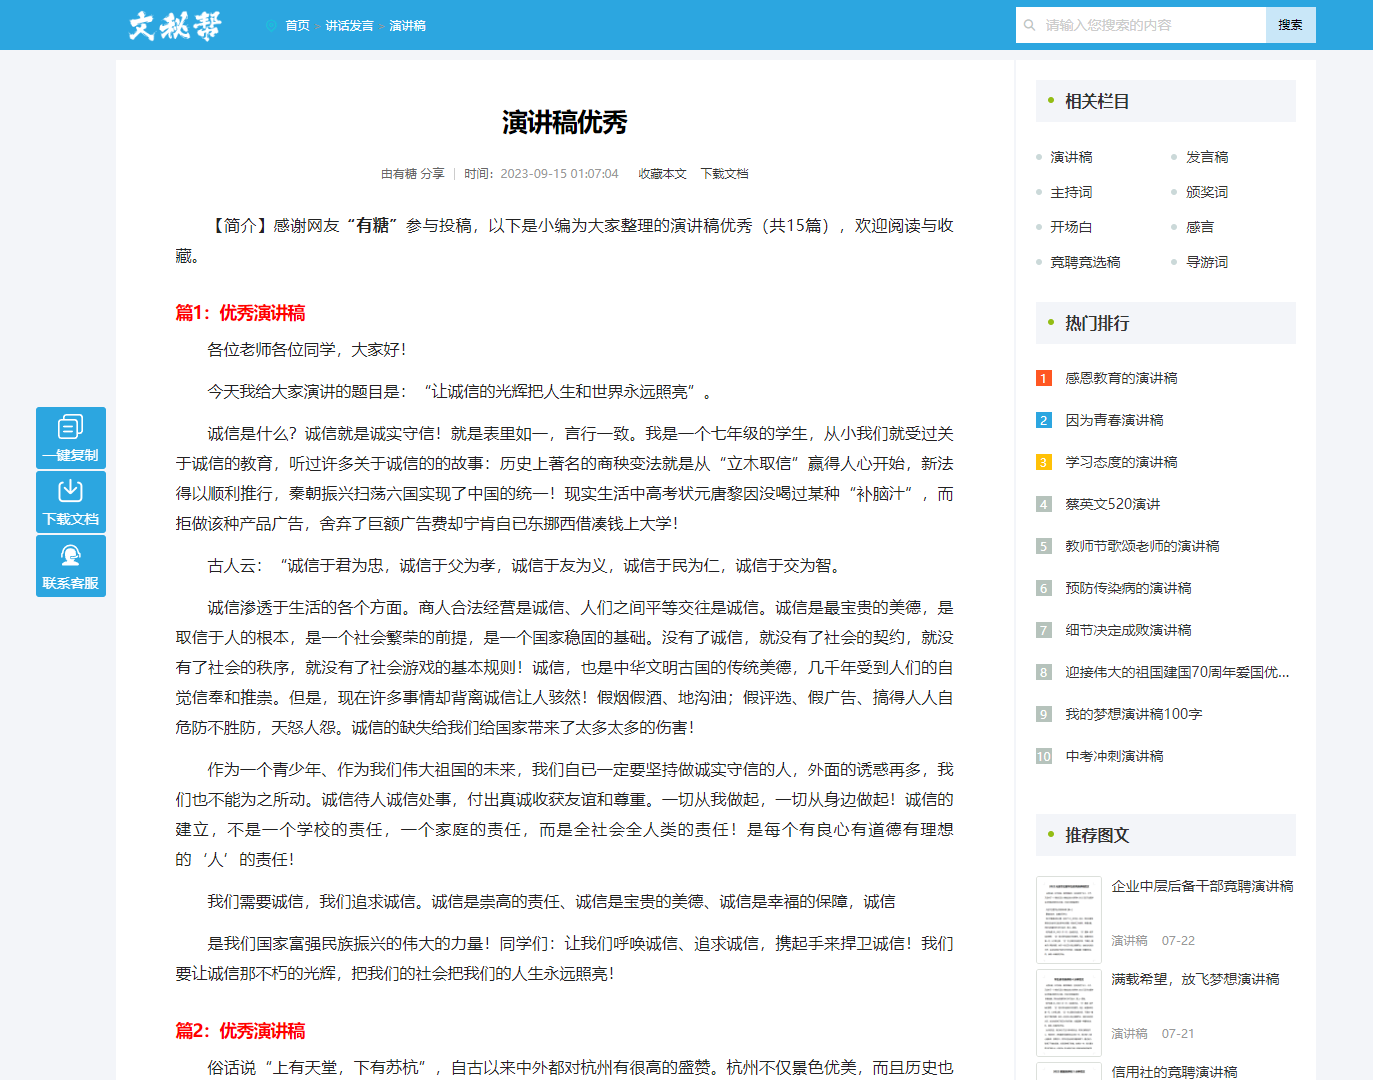This screenshot has width=1373, height=1080.
Task: Click the timestamp 2023-09-15 01:07:04
Action: tap(560, 174)
